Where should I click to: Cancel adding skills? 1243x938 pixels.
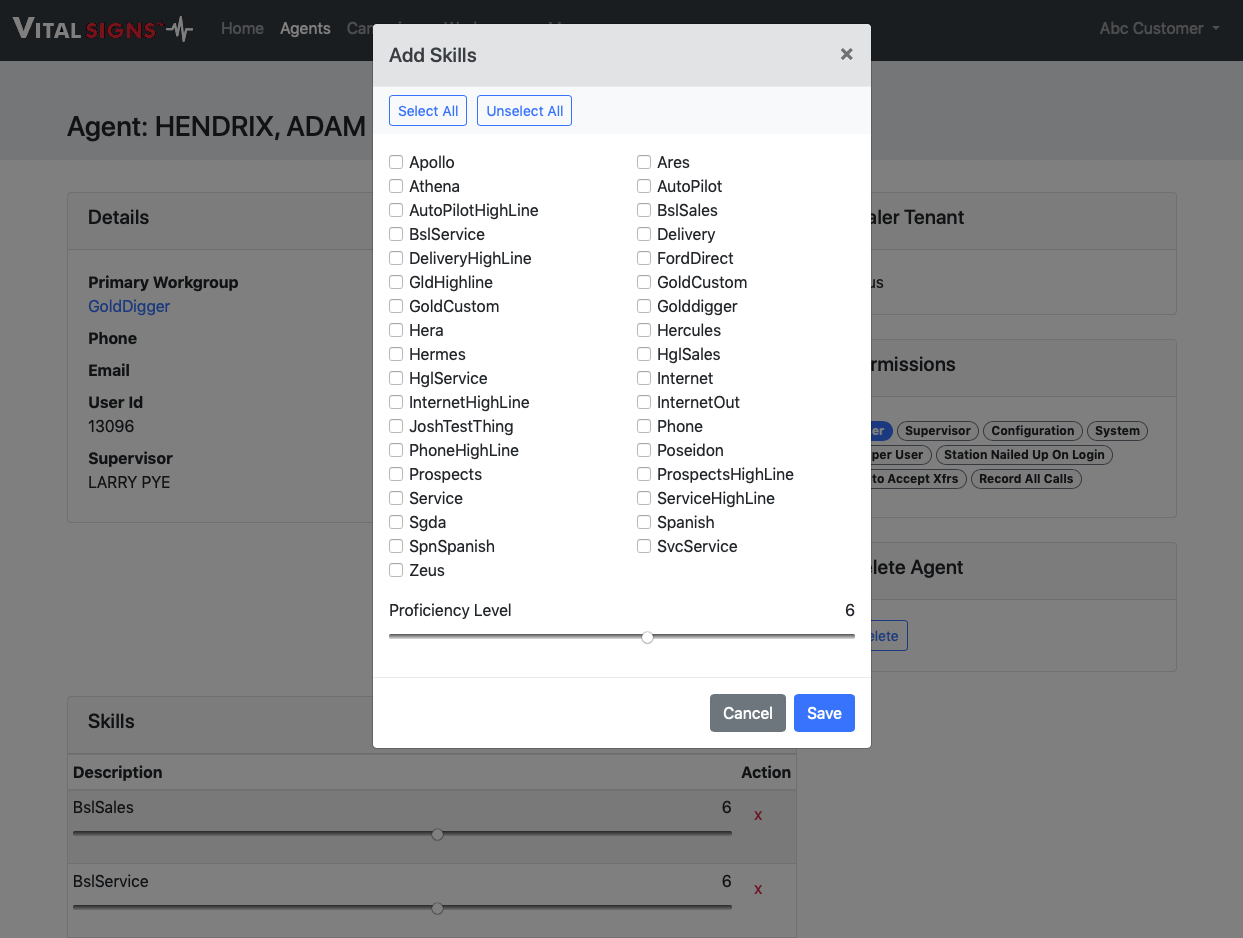click(x=747, y=713)
